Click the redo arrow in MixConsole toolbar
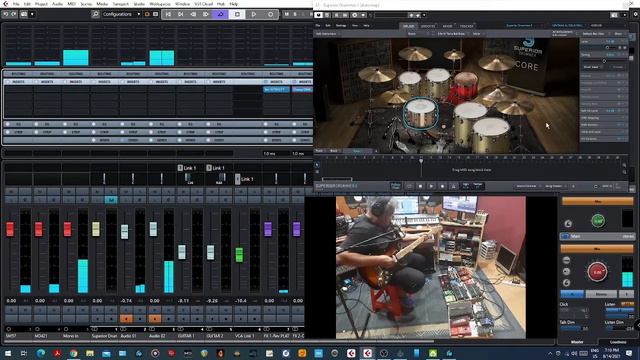Image resolution: width=640 pixels, height=360 pixels. (x=14, y=14)
